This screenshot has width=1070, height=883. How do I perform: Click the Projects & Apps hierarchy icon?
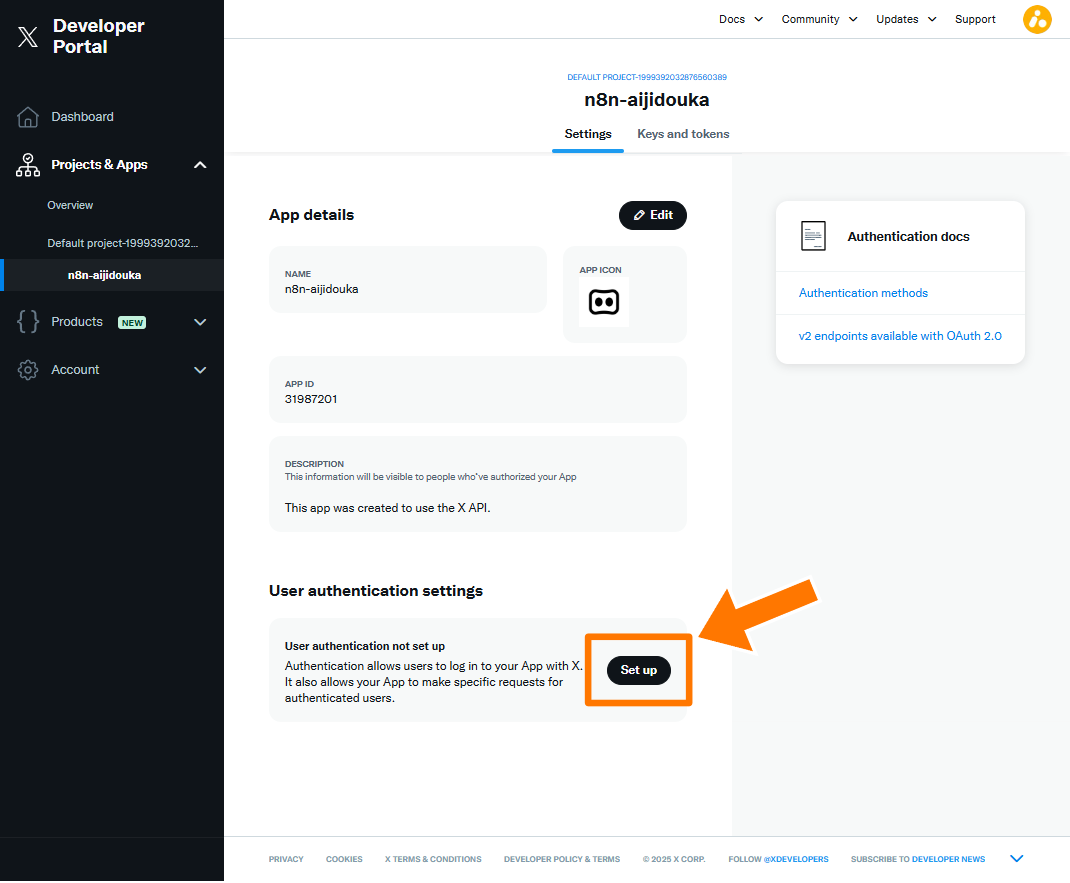pos(28,165)
